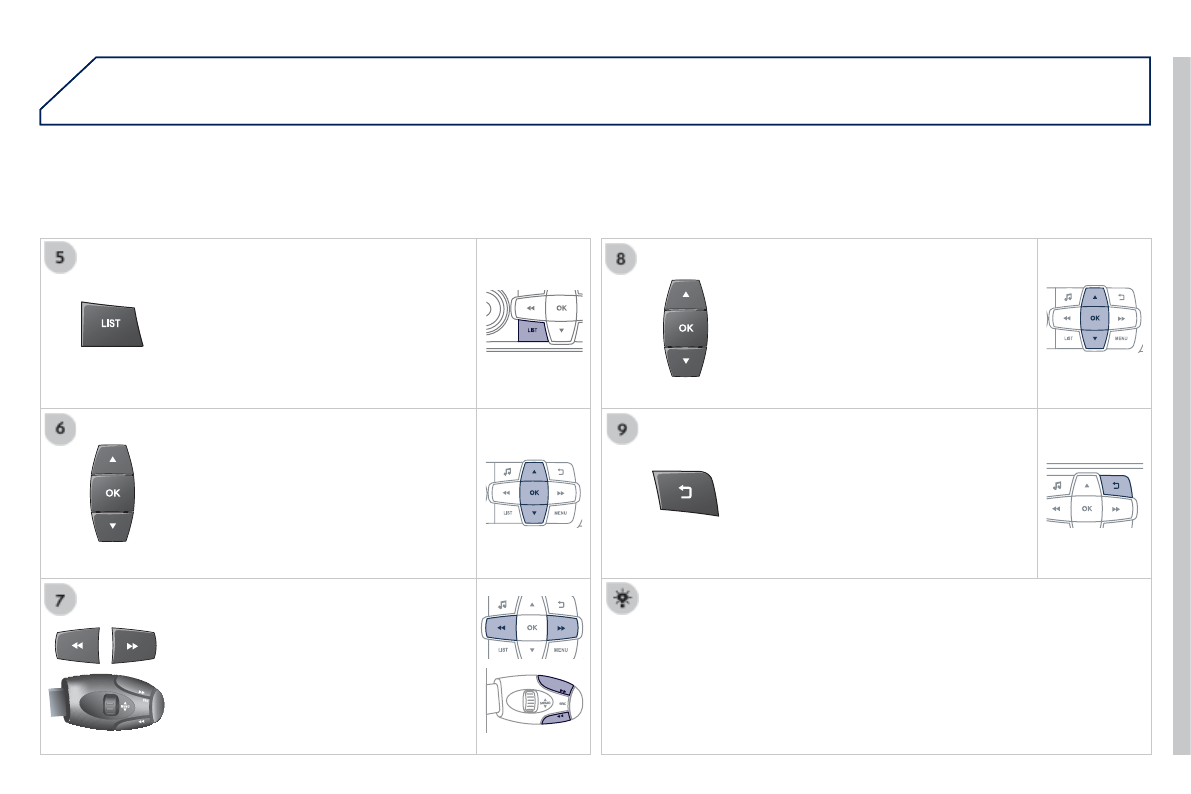Click the music note key in step 6's diagram
The width and height of the screenshot is (1191, 794).
point(508,471)
